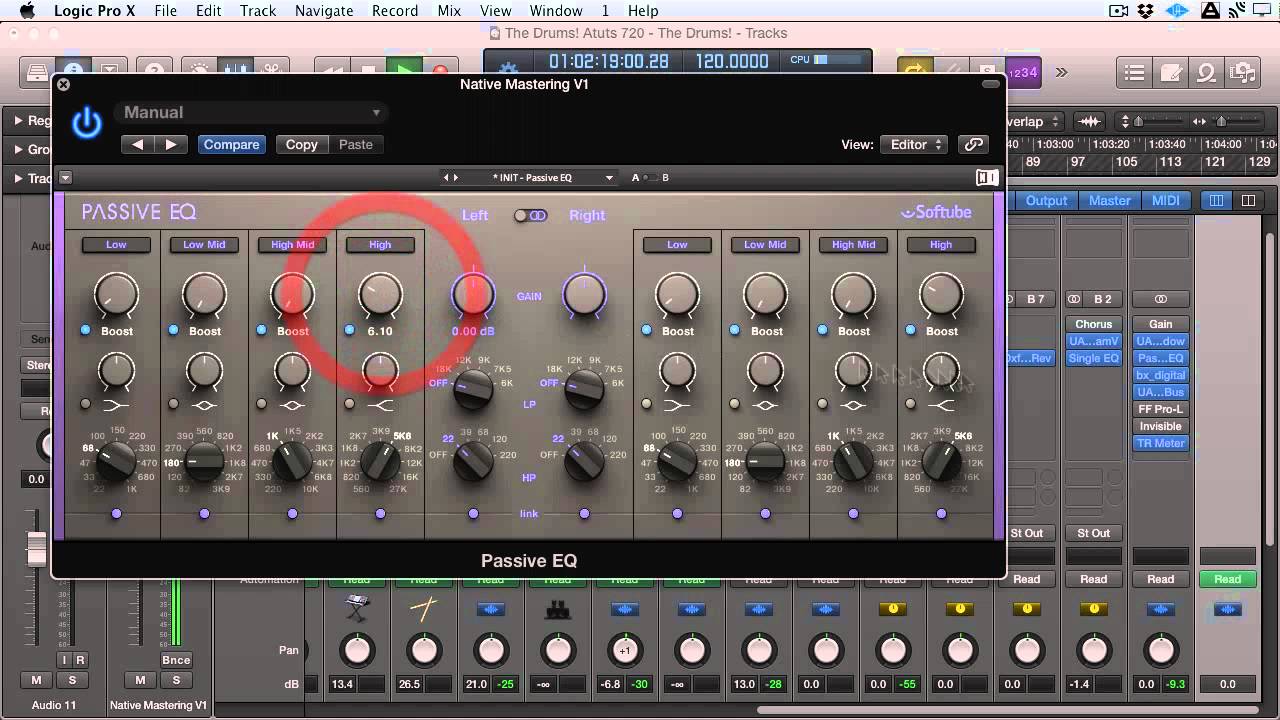The height and width of the screenshot is (720, 1280).
Task: Toggle the plugin power bypass button
Action: pyautogui.click(x=87, y=124)
